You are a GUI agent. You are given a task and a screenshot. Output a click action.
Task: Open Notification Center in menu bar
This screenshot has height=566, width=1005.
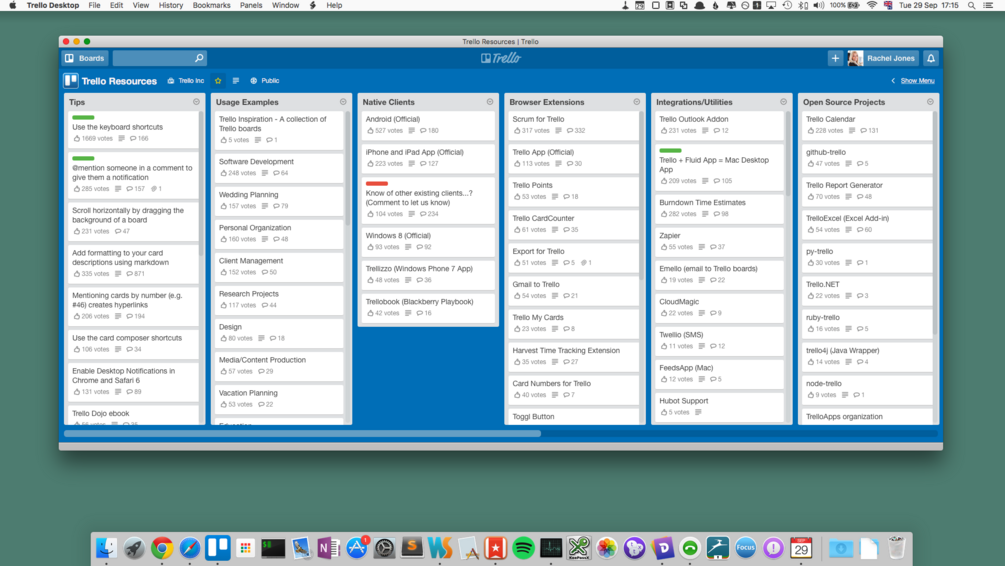(x=988, y=5)
